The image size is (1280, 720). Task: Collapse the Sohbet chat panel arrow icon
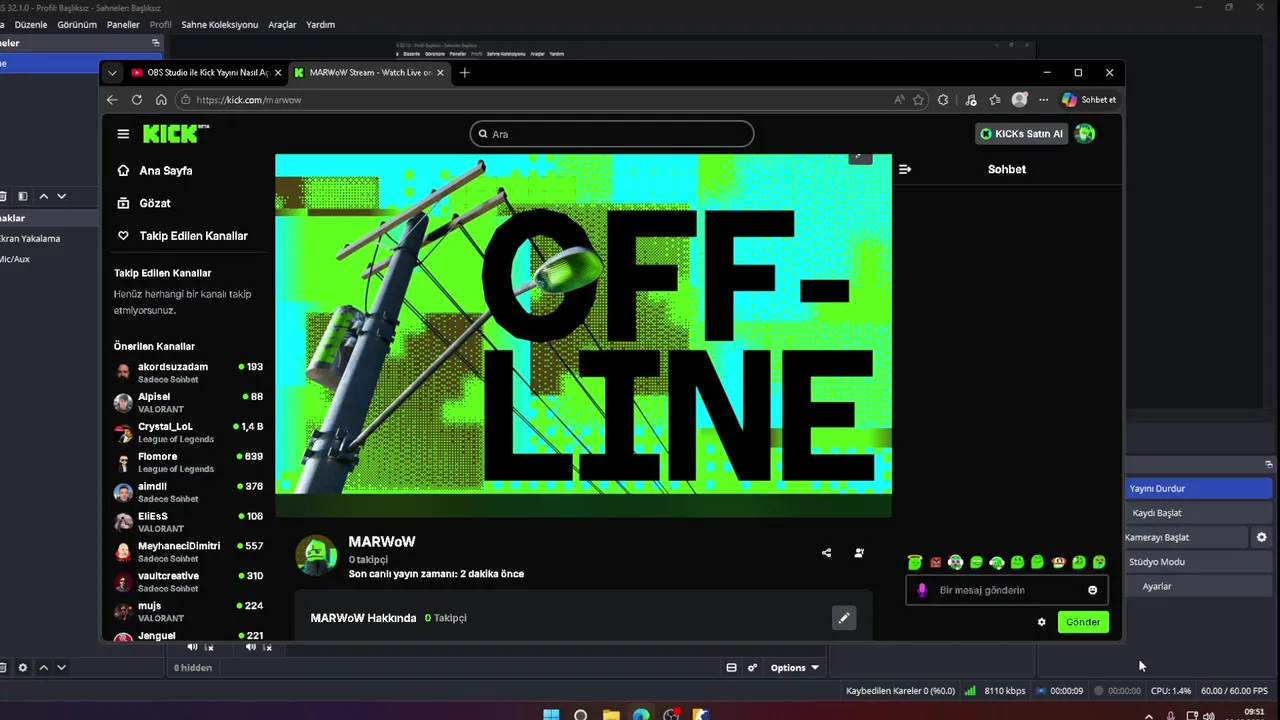[905, 169]
